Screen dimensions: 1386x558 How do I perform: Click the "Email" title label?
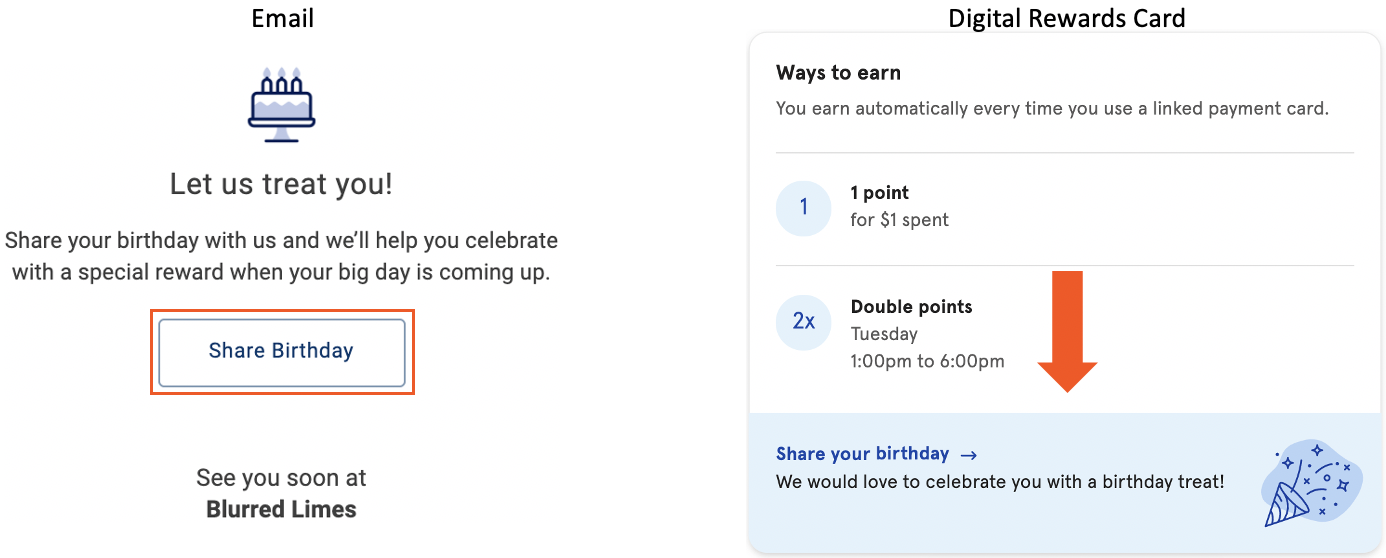pyautogui.click(x=282, y=18)
